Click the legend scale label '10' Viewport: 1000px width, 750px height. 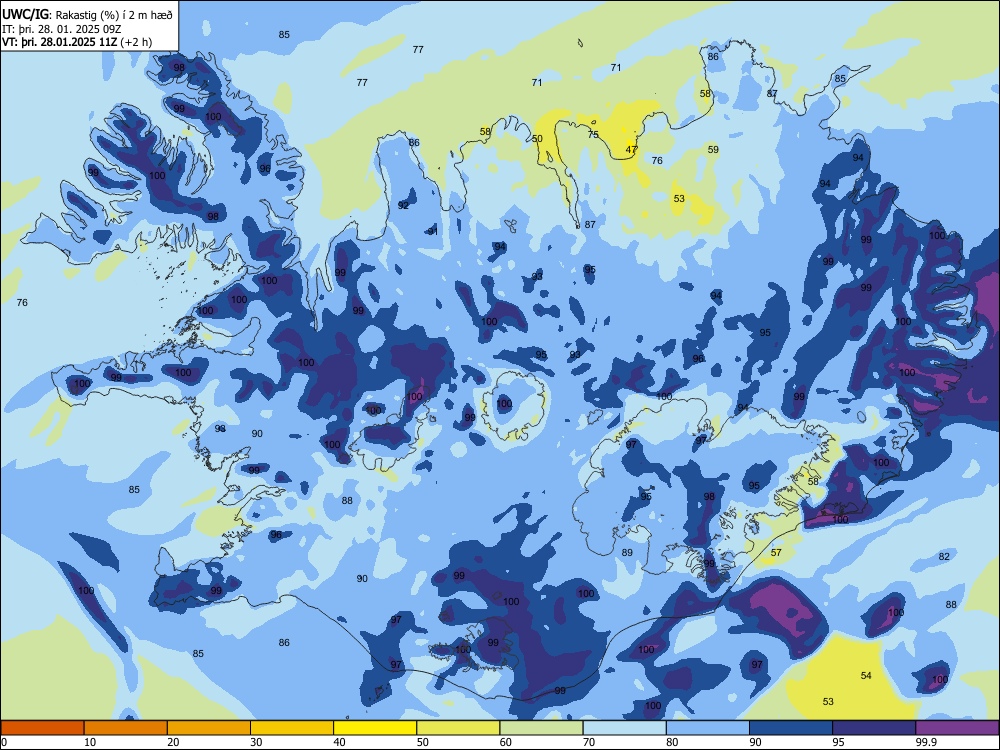click(x=90, y=742)
